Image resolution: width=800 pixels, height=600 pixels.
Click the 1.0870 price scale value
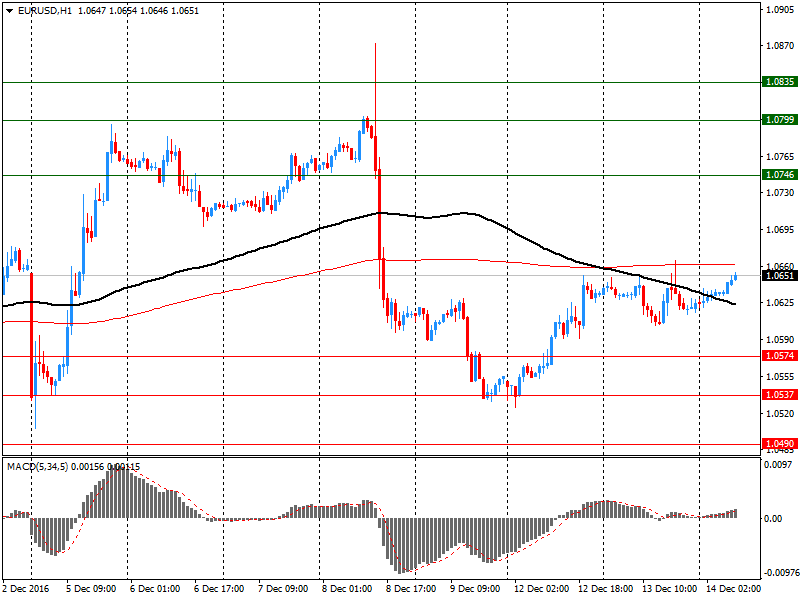tap(780, 46)
